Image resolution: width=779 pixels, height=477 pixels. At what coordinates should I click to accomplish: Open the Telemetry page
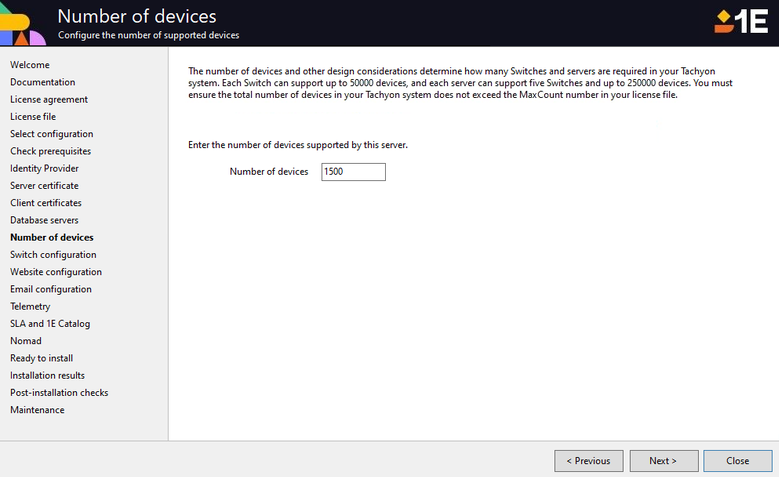30,306
